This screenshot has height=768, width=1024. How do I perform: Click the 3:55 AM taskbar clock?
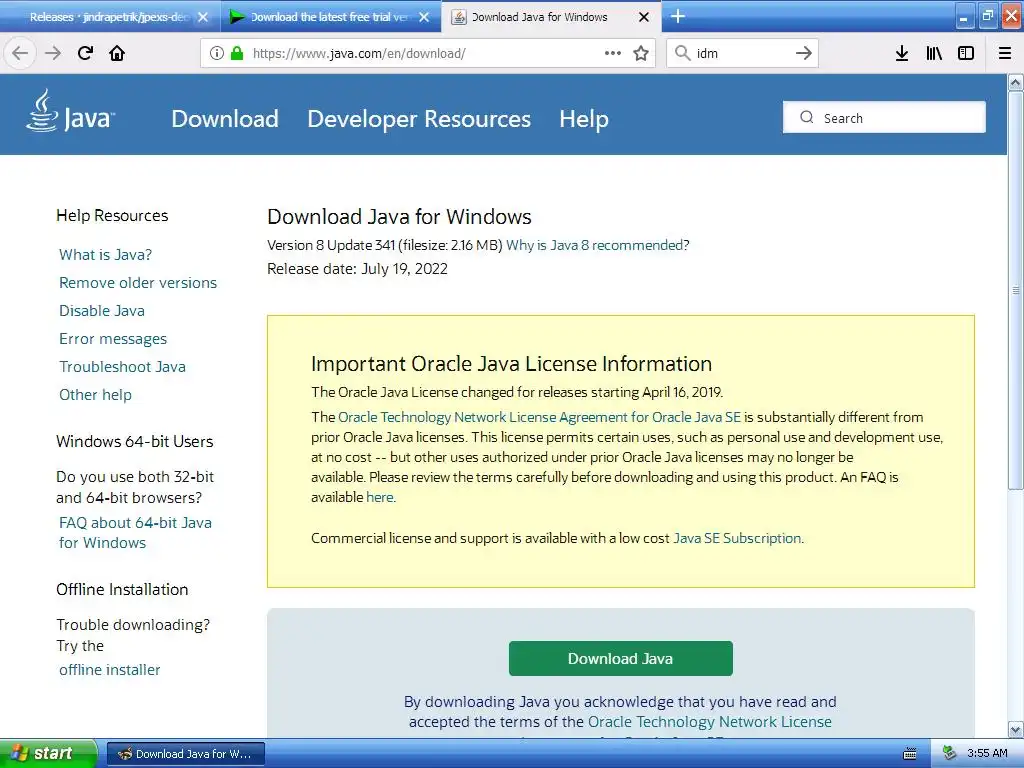pos(987,753)
